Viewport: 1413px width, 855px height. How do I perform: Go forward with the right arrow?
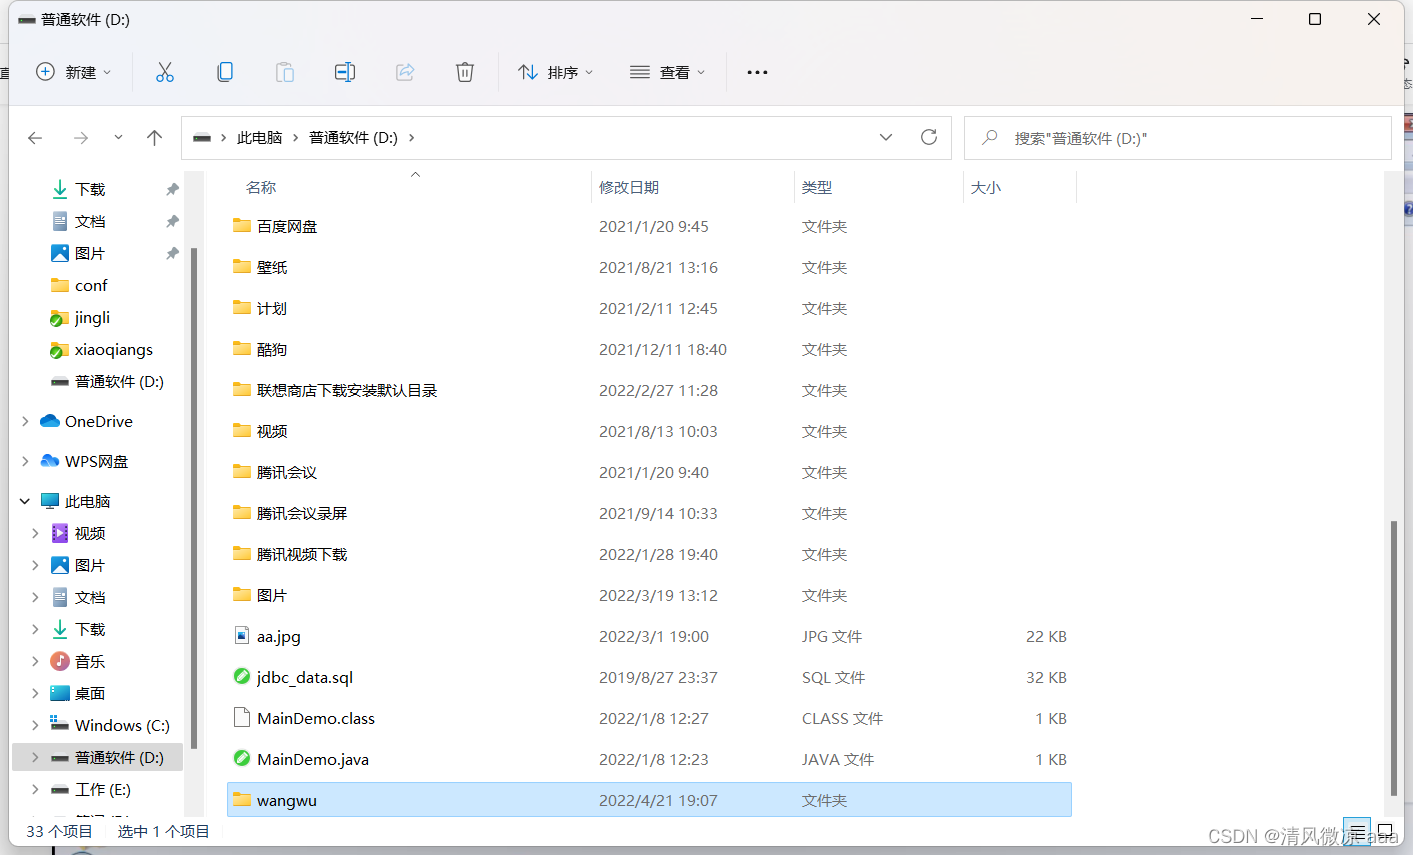81,138
